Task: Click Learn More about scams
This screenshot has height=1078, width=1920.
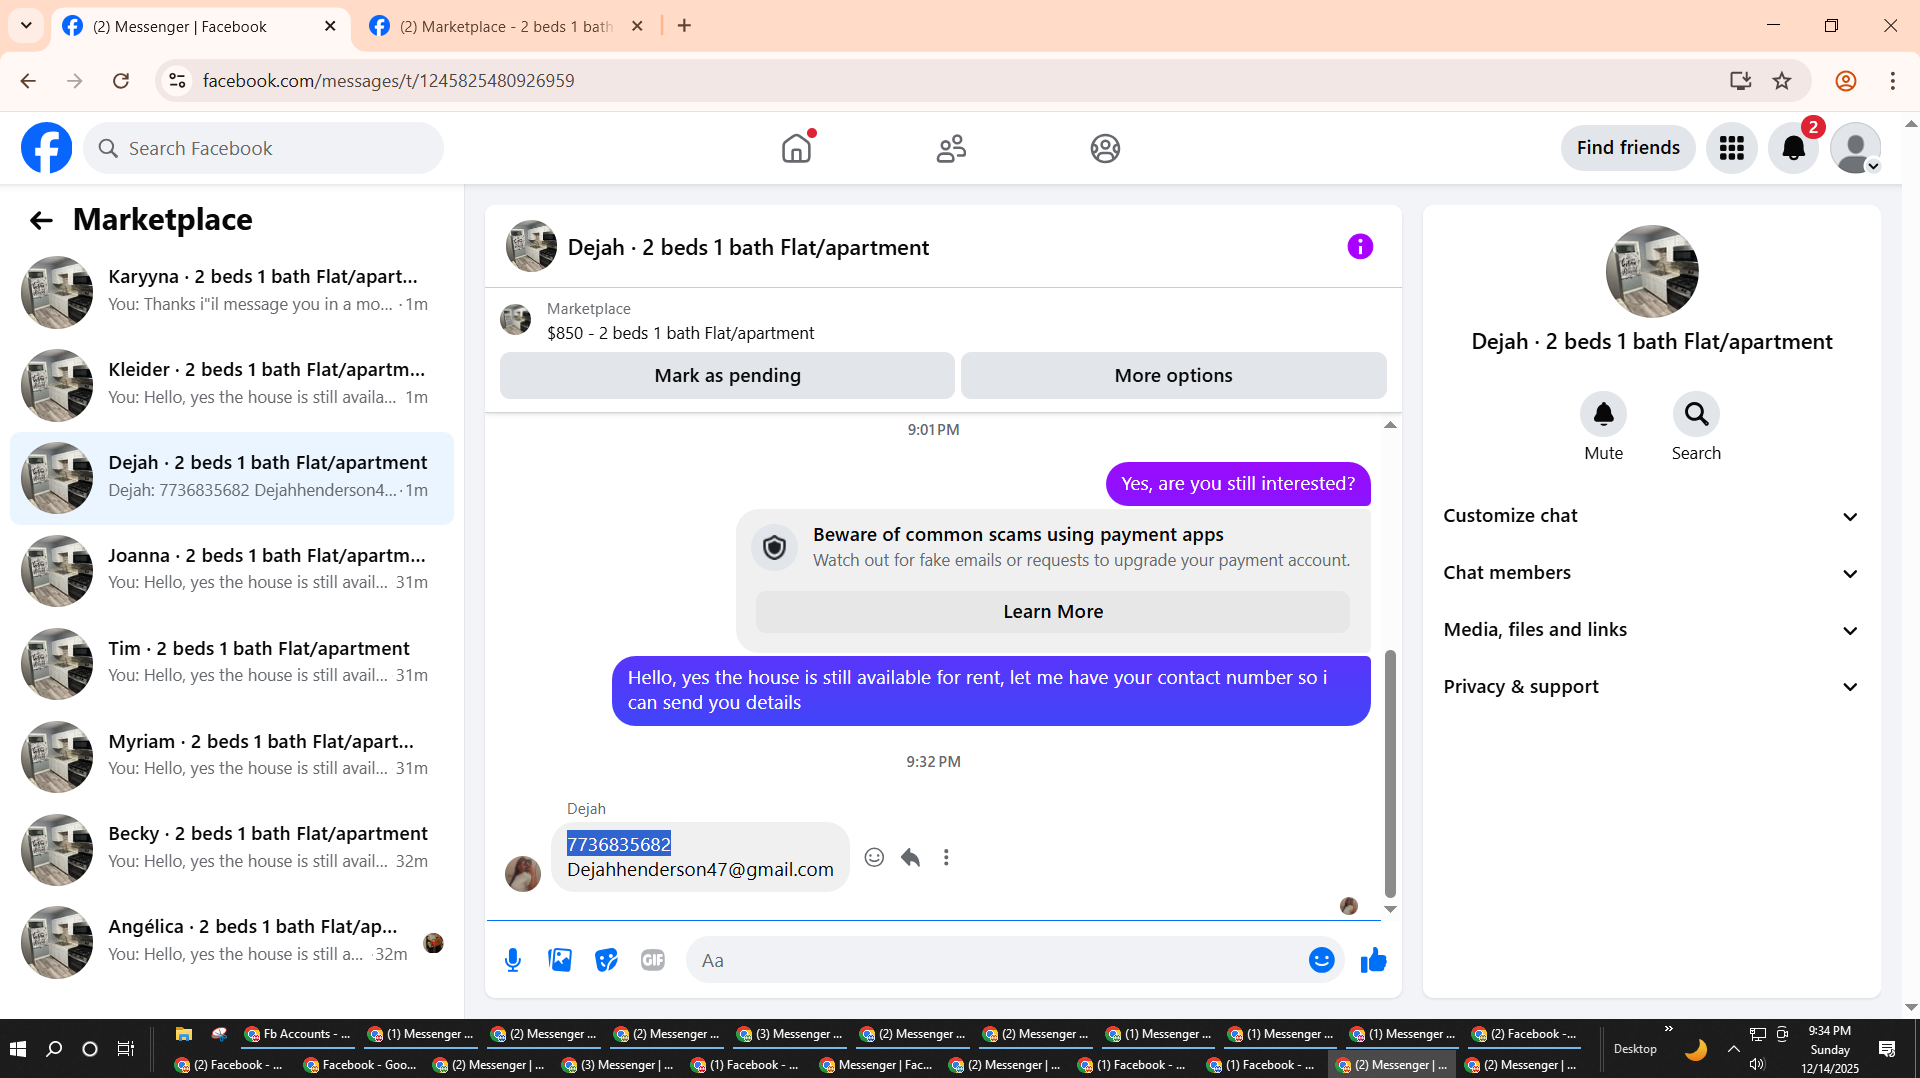Action: [x=1053, y=612]
